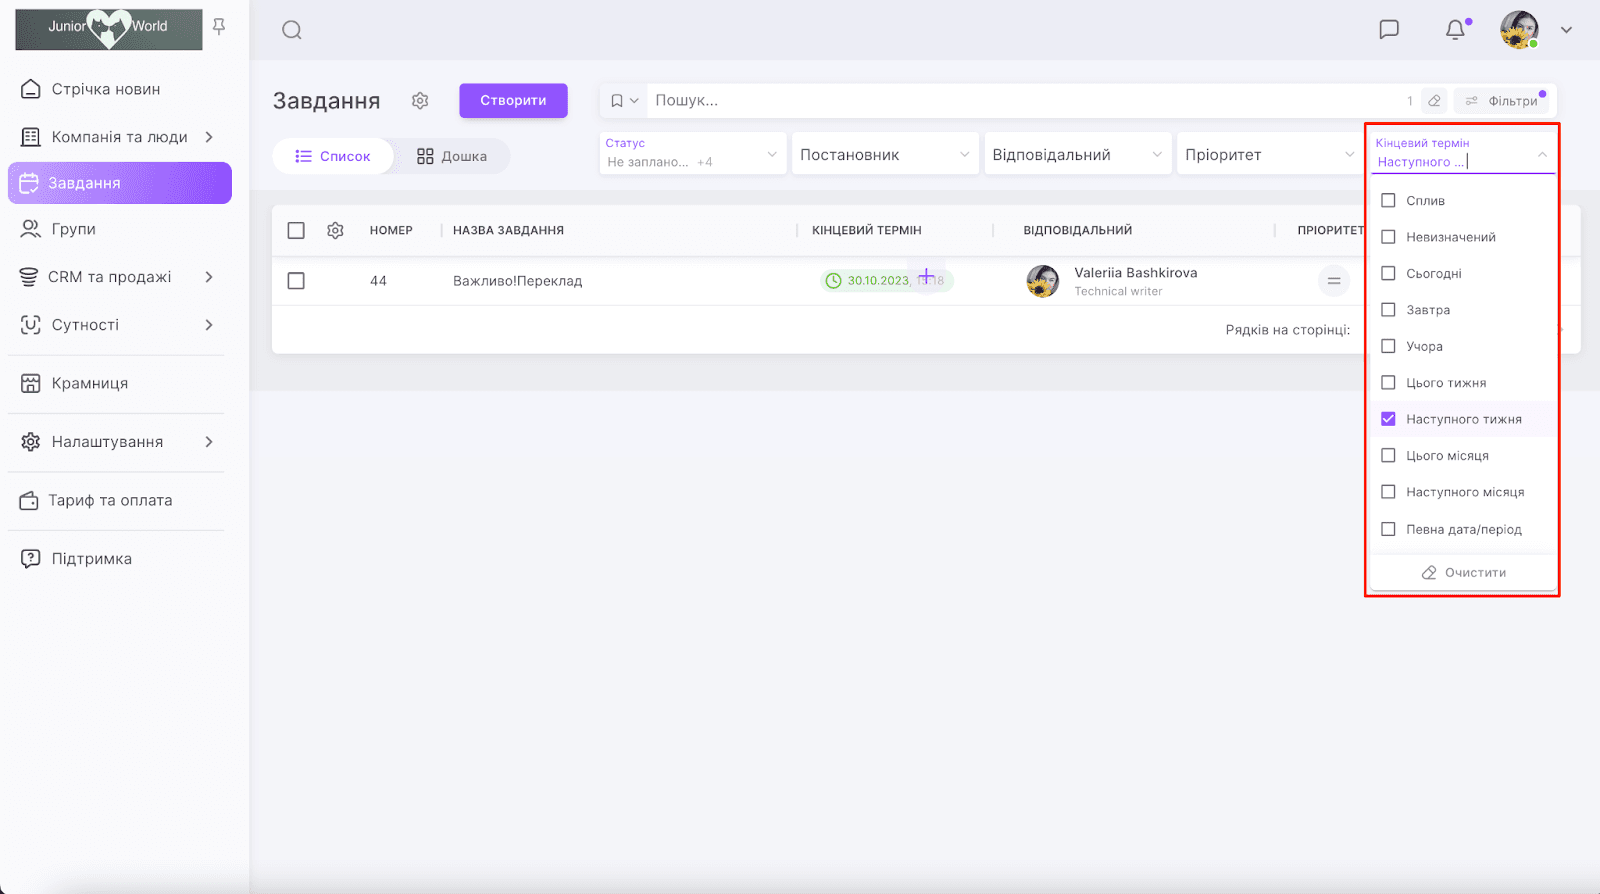
Task: Click the Пошук search input field
Action: (x=1020, y=101)
